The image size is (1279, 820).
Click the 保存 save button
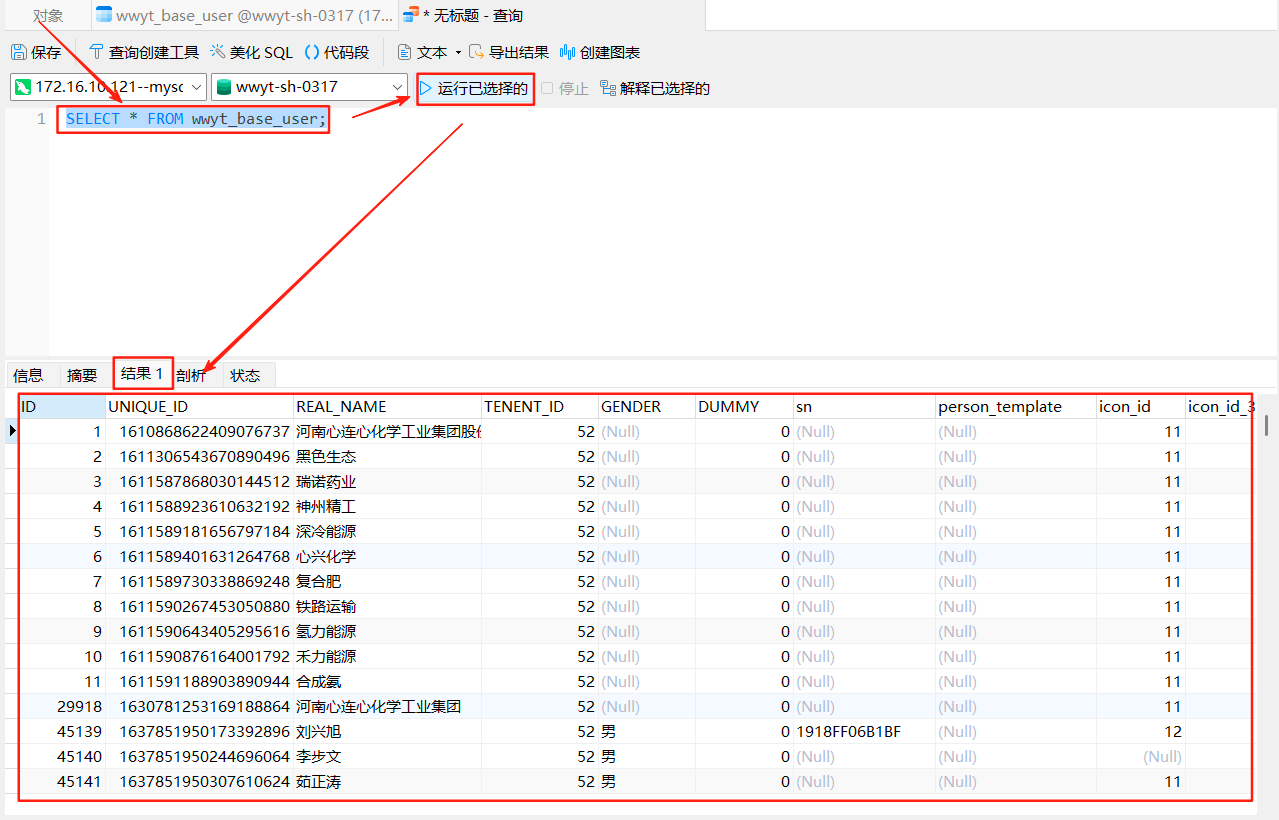[x=37, y=52]
